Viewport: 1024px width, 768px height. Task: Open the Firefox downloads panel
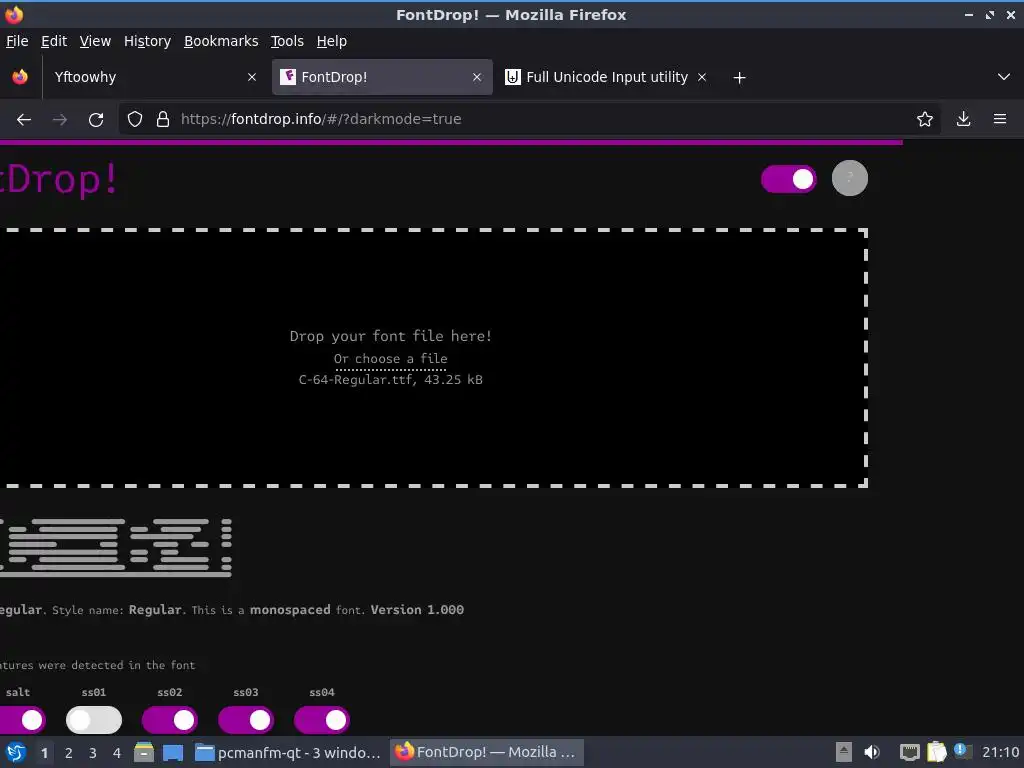963,120
